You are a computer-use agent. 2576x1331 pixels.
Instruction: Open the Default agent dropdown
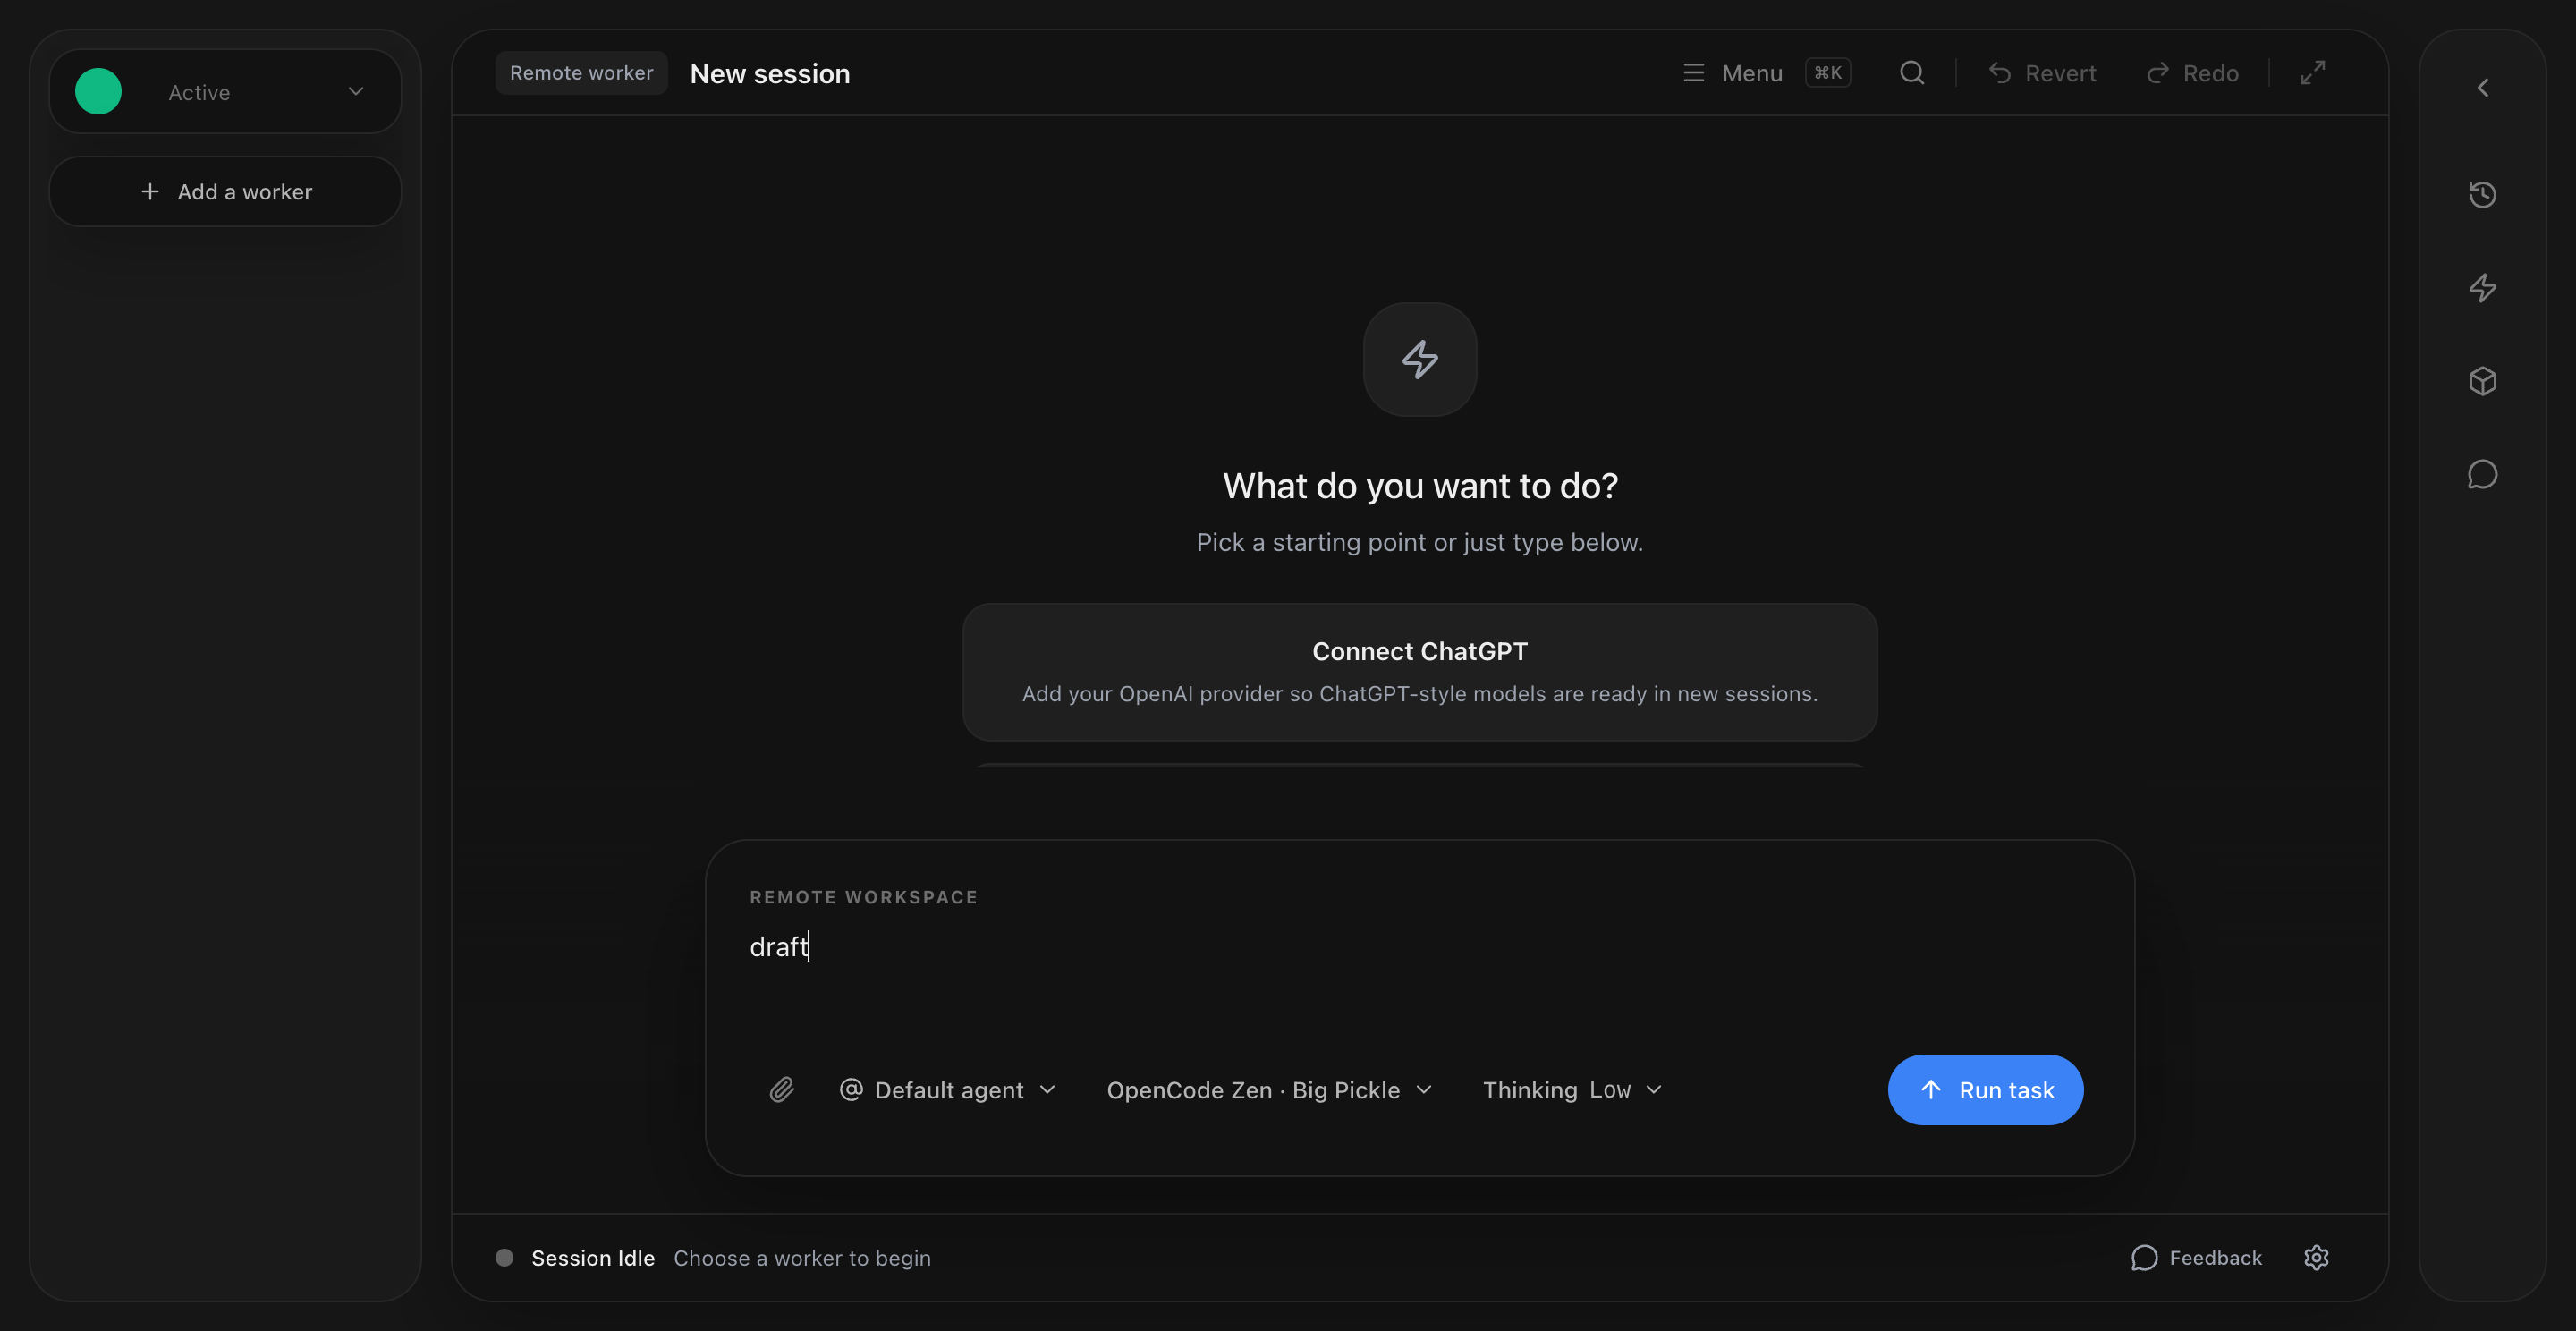pyautogui.click(x=948, y=1089)
